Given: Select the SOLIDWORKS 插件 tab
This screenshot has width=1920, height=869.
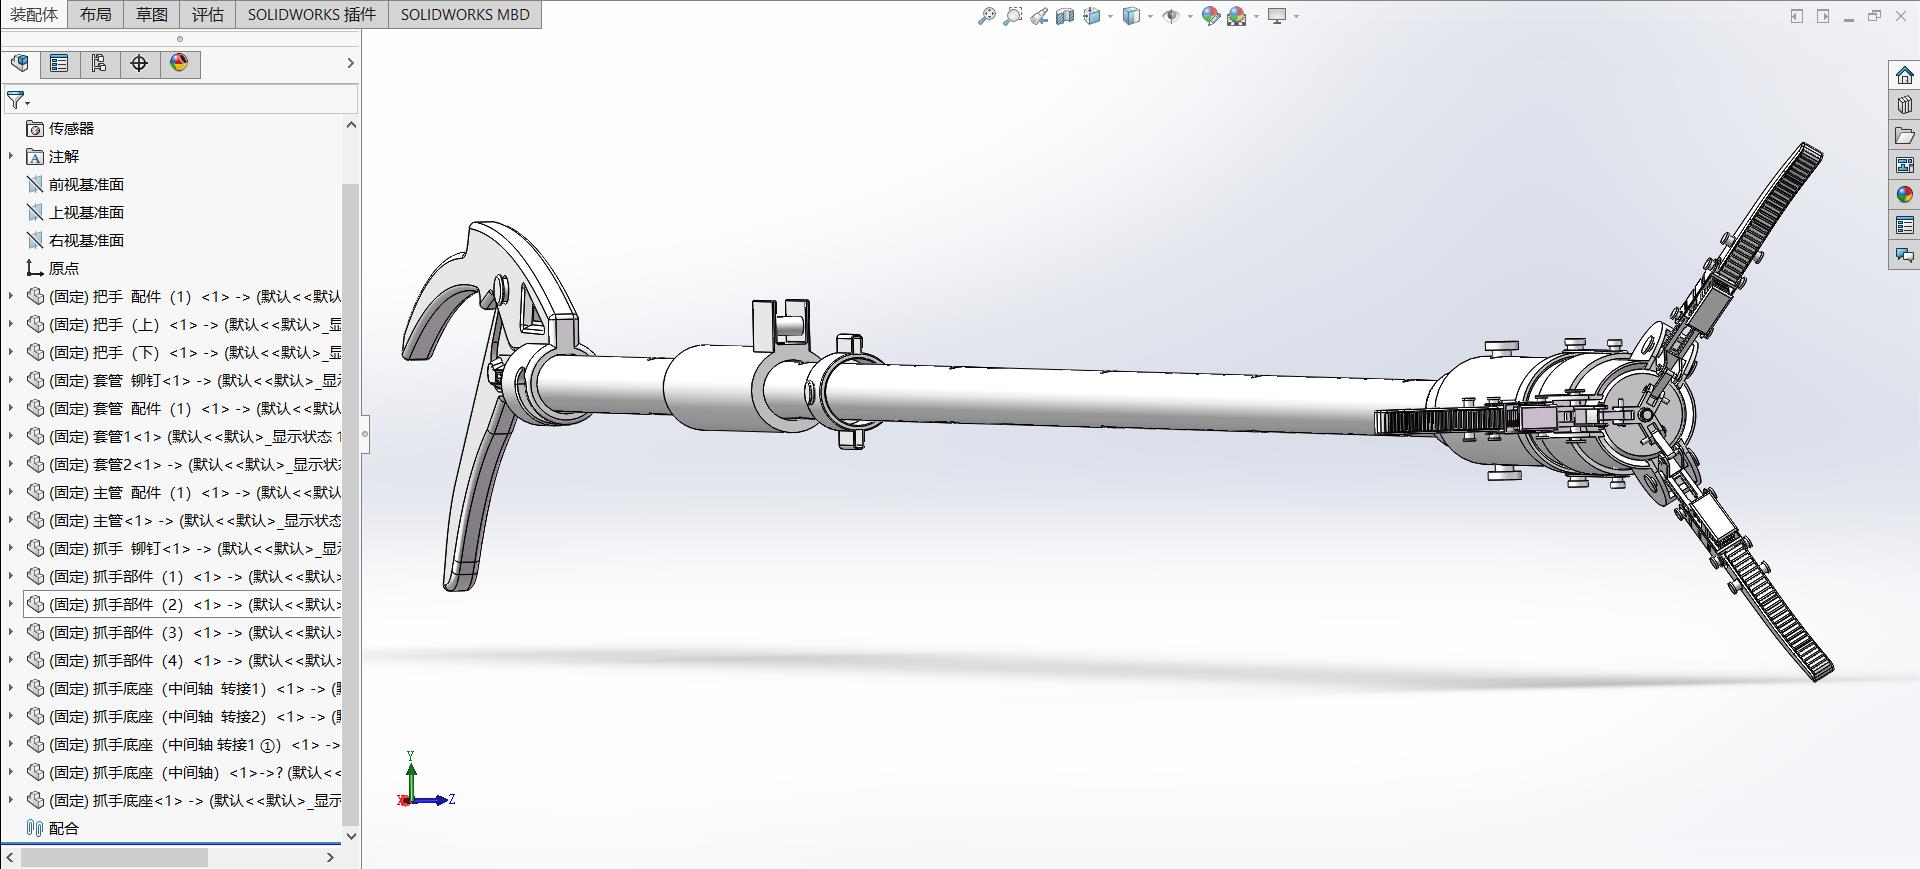Looking at the screenshot, I should (312, 14).
